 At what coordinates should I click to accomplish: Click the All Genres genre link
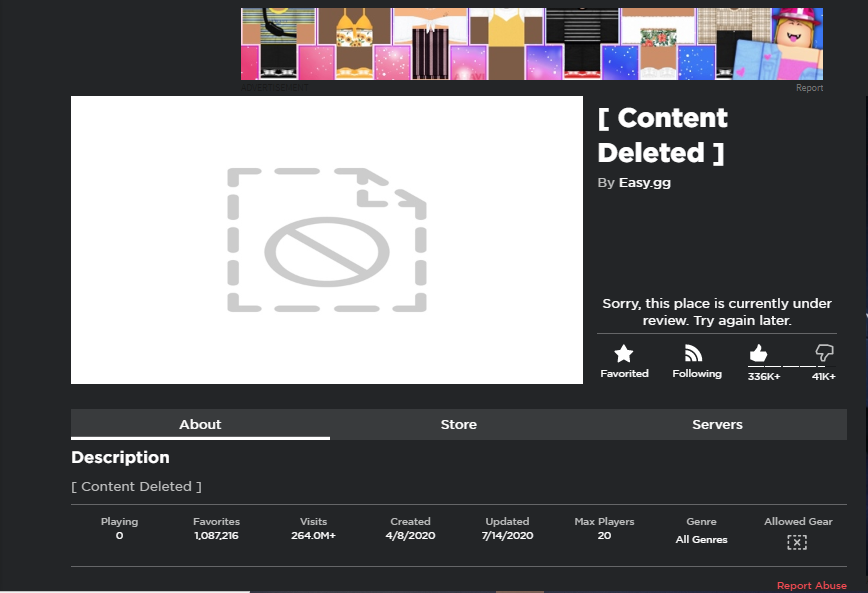click(x=701, y=539)
